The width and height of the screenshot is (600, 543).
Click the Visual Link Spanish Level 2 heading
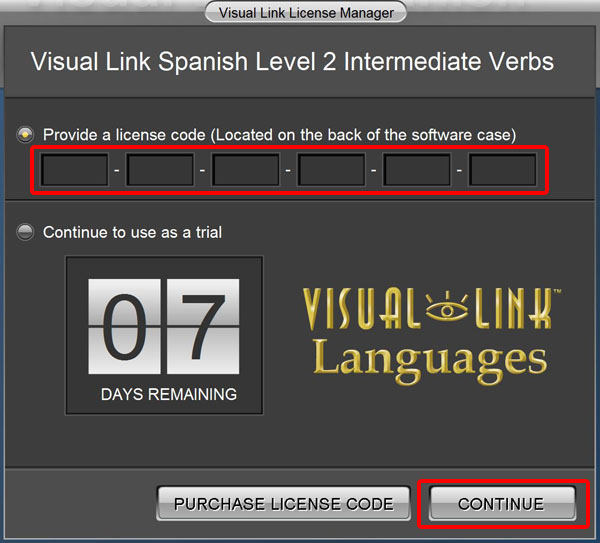[x=292, y=61]
